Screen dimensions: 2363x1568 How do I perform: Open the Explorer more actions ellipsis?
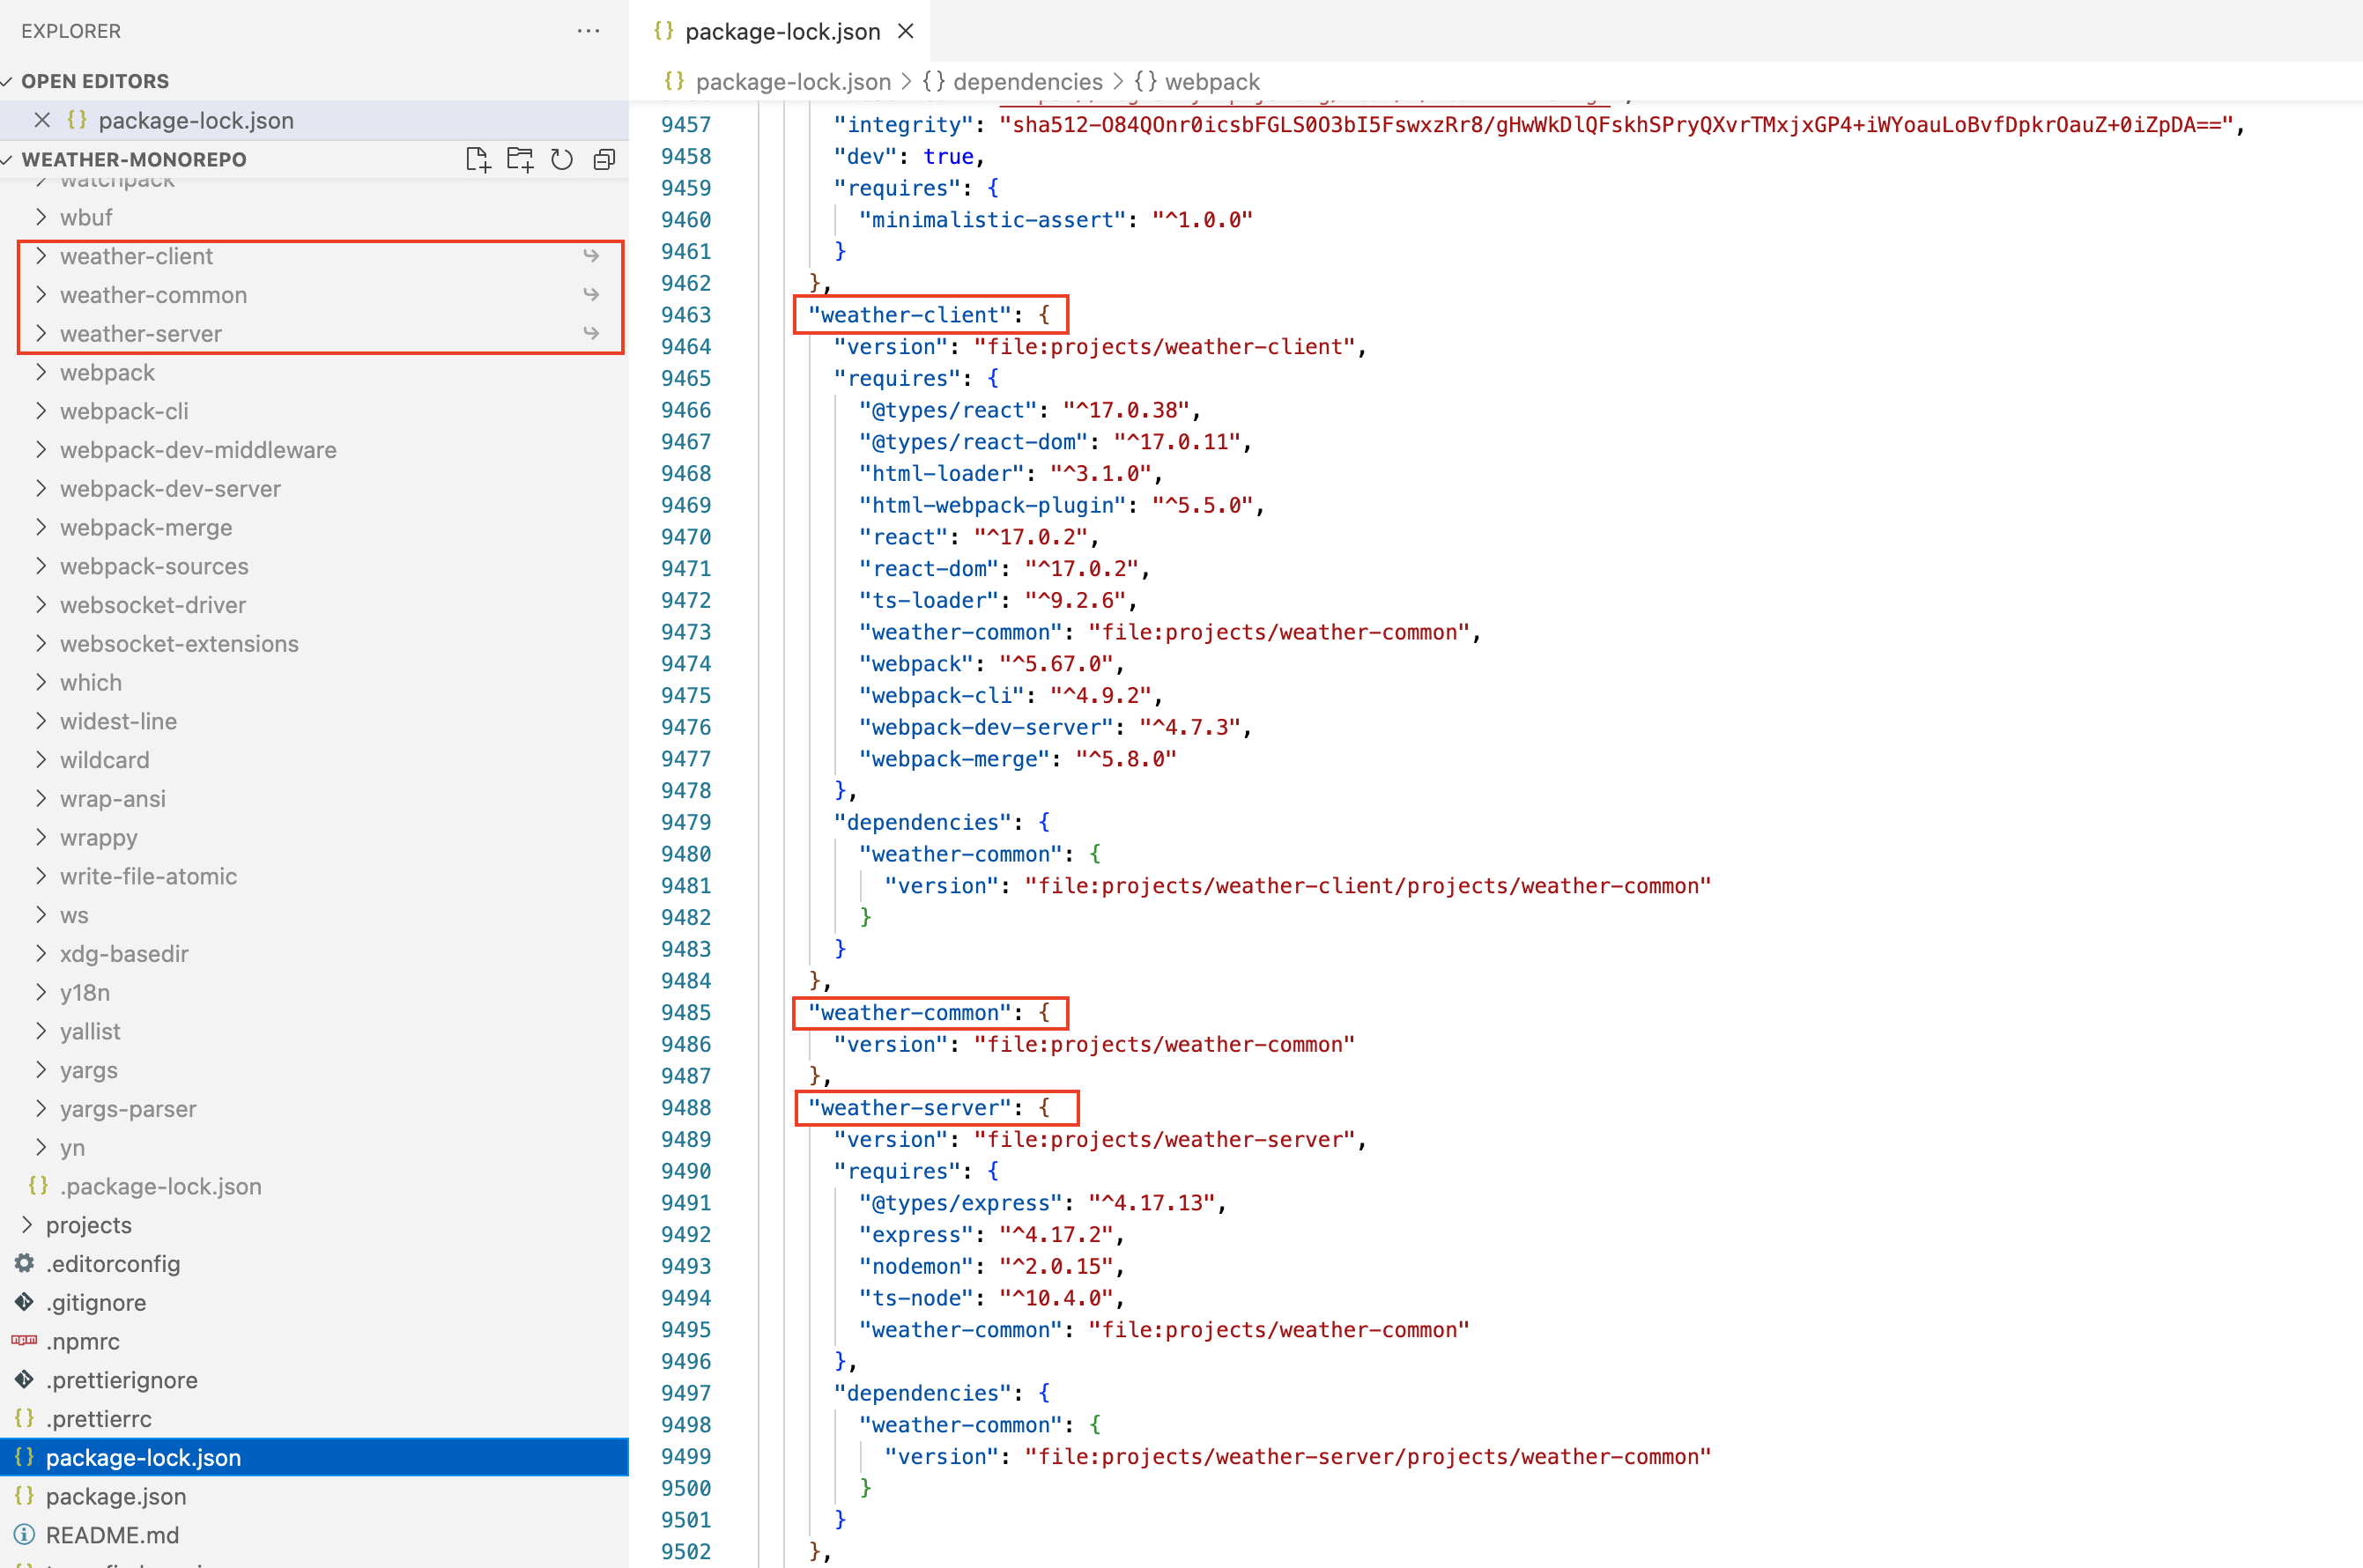[589, 31]
